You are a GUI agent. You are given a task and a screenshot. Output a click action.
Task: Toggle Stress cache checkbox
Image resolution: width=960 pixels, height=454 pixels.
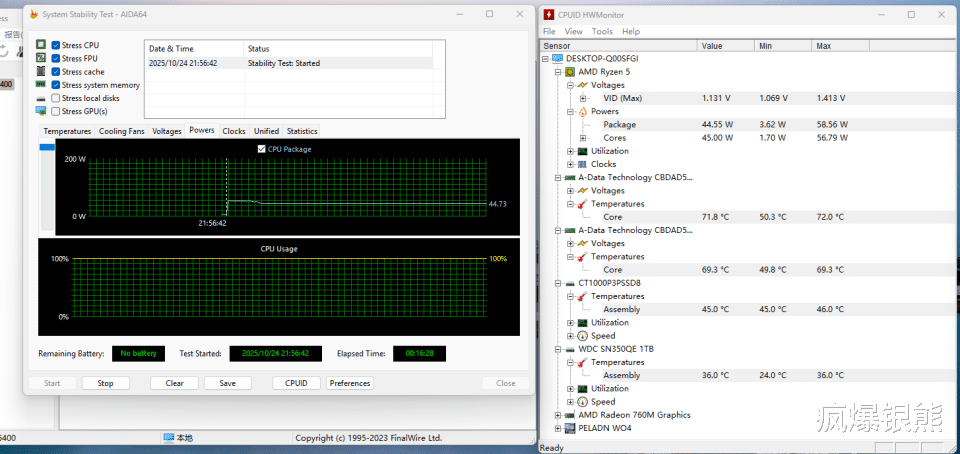click(x=56, y=72)
